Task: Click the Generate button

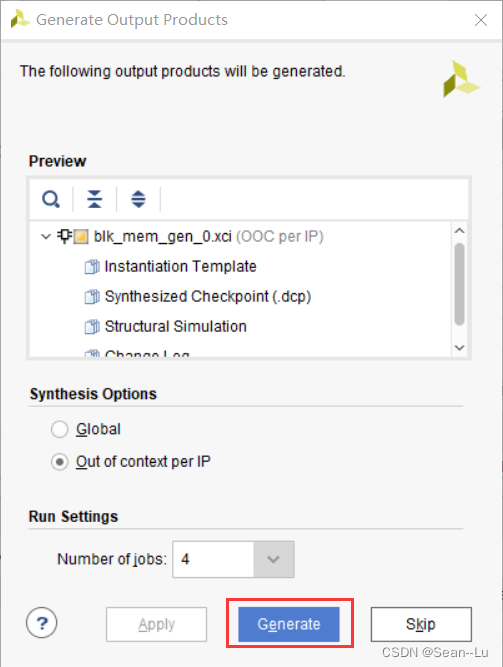Action: pos(289,624)
